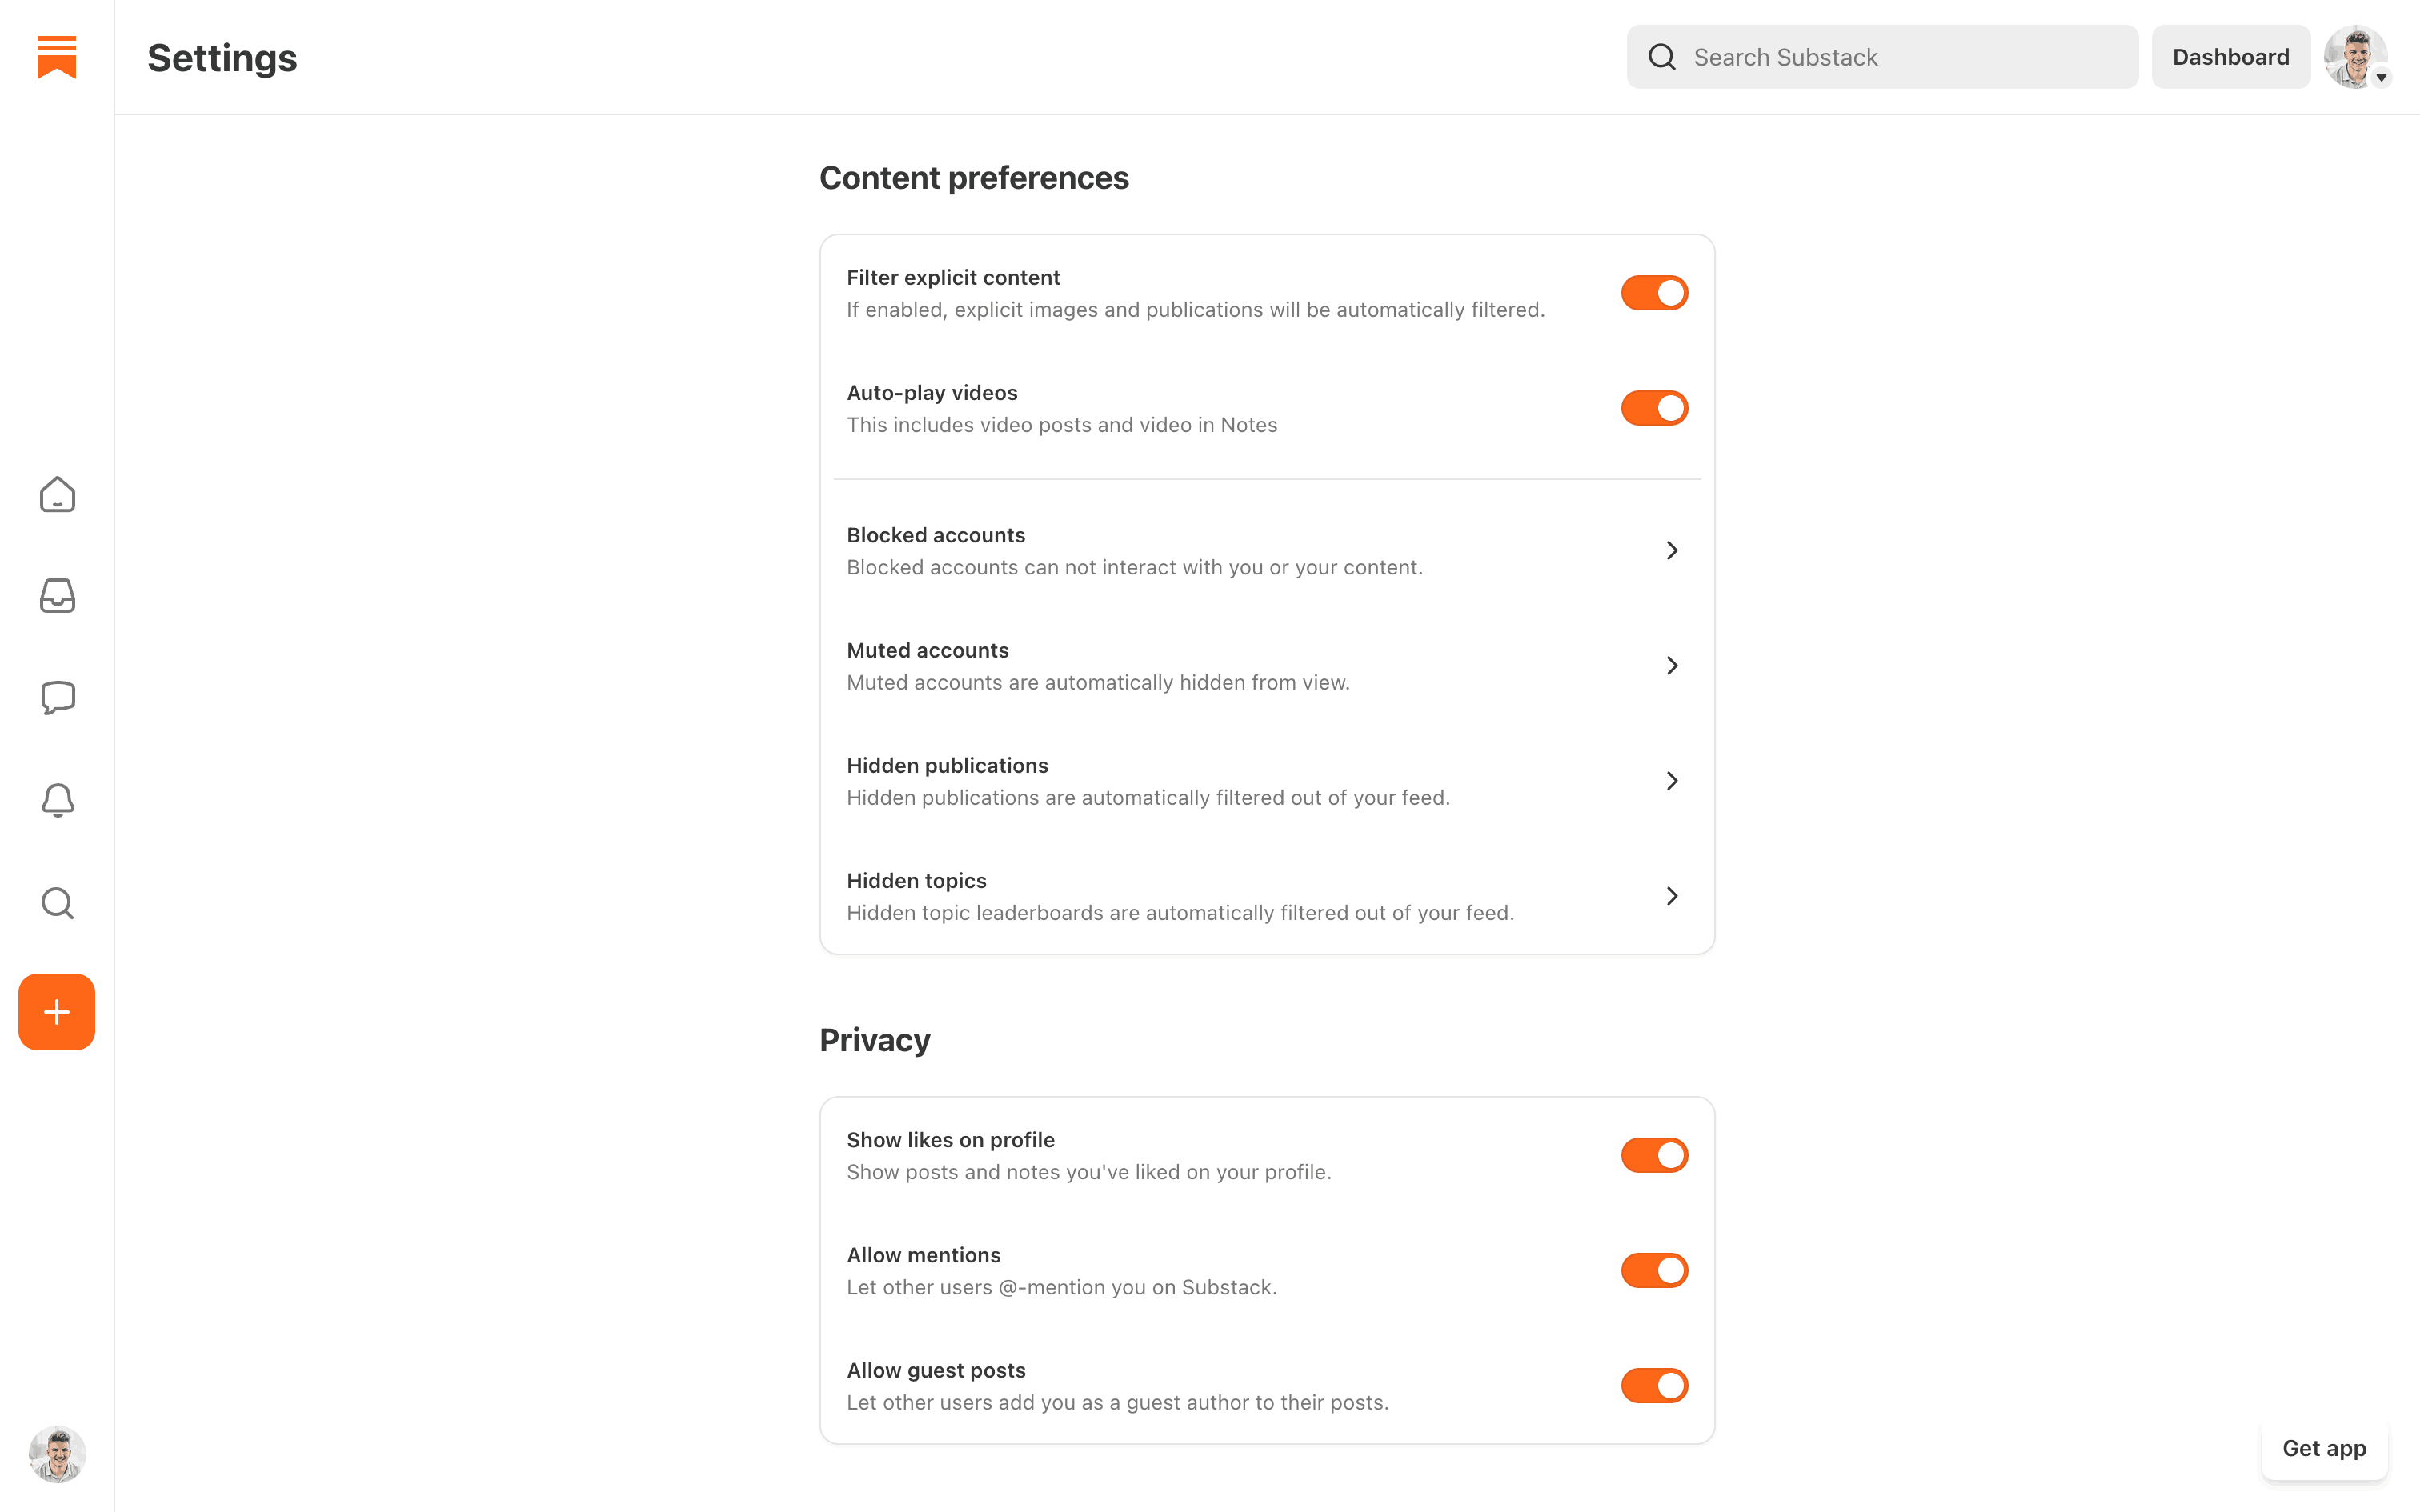This screenshot has height=1512, width=2420.
Task: Disable the Filter explicit content toggle
Action: click(x=1654, y=293)
